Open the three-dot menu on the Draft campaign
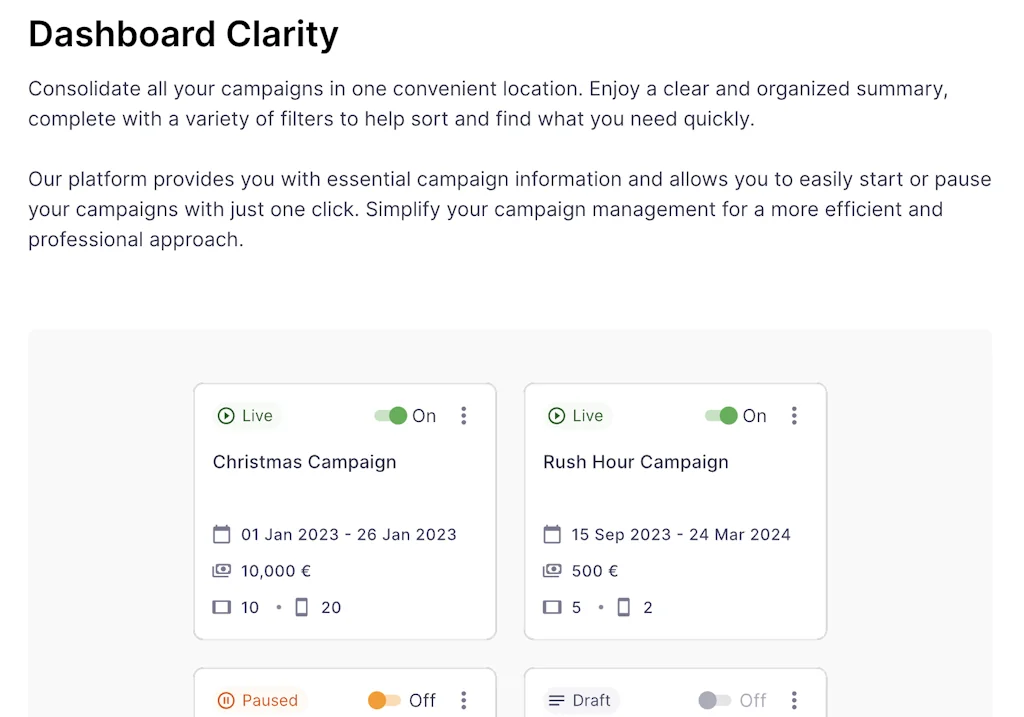Screen dimensions: 1024x717 tap(794, 700)
